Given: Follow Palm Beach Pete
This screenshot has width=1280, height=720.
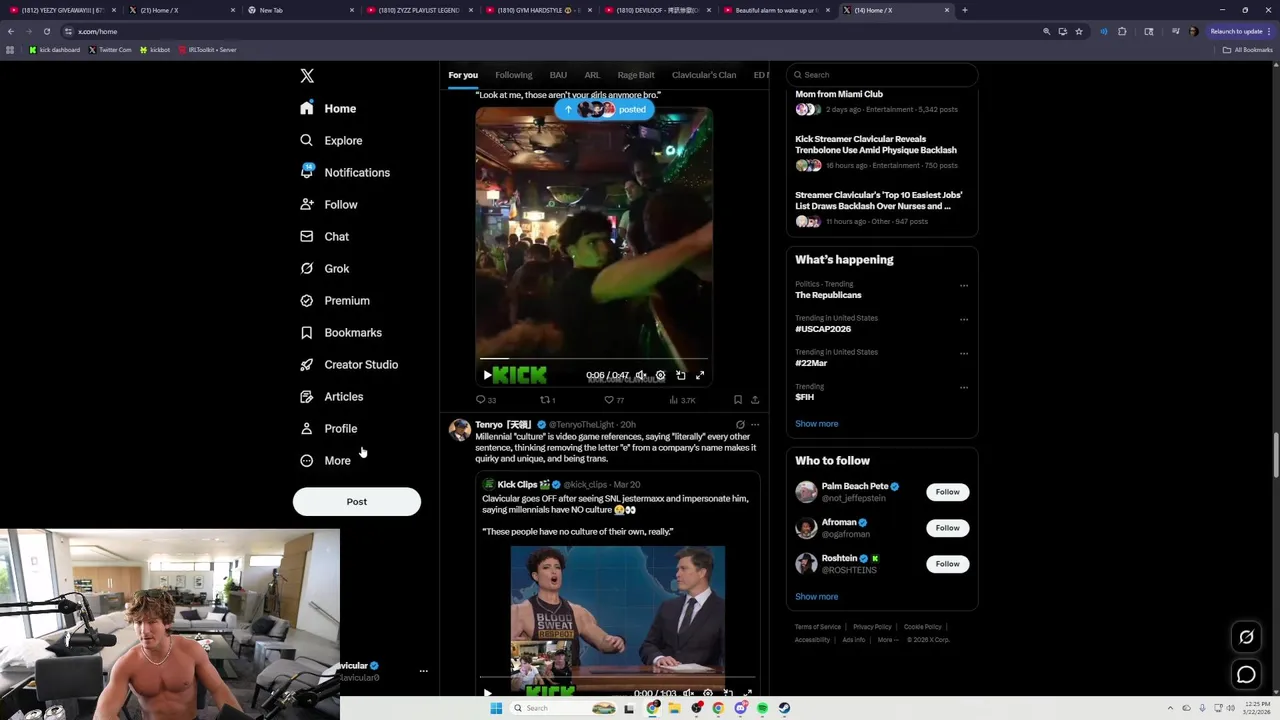Looking at the screenshot, I should pos(947,492).
